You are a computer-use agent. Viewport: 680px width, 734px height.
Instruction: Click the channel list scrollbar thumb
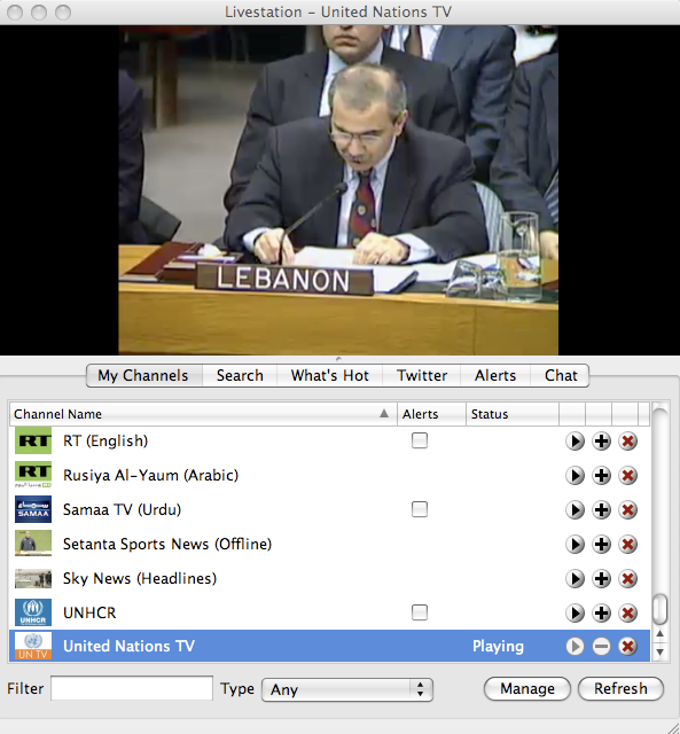660,609
